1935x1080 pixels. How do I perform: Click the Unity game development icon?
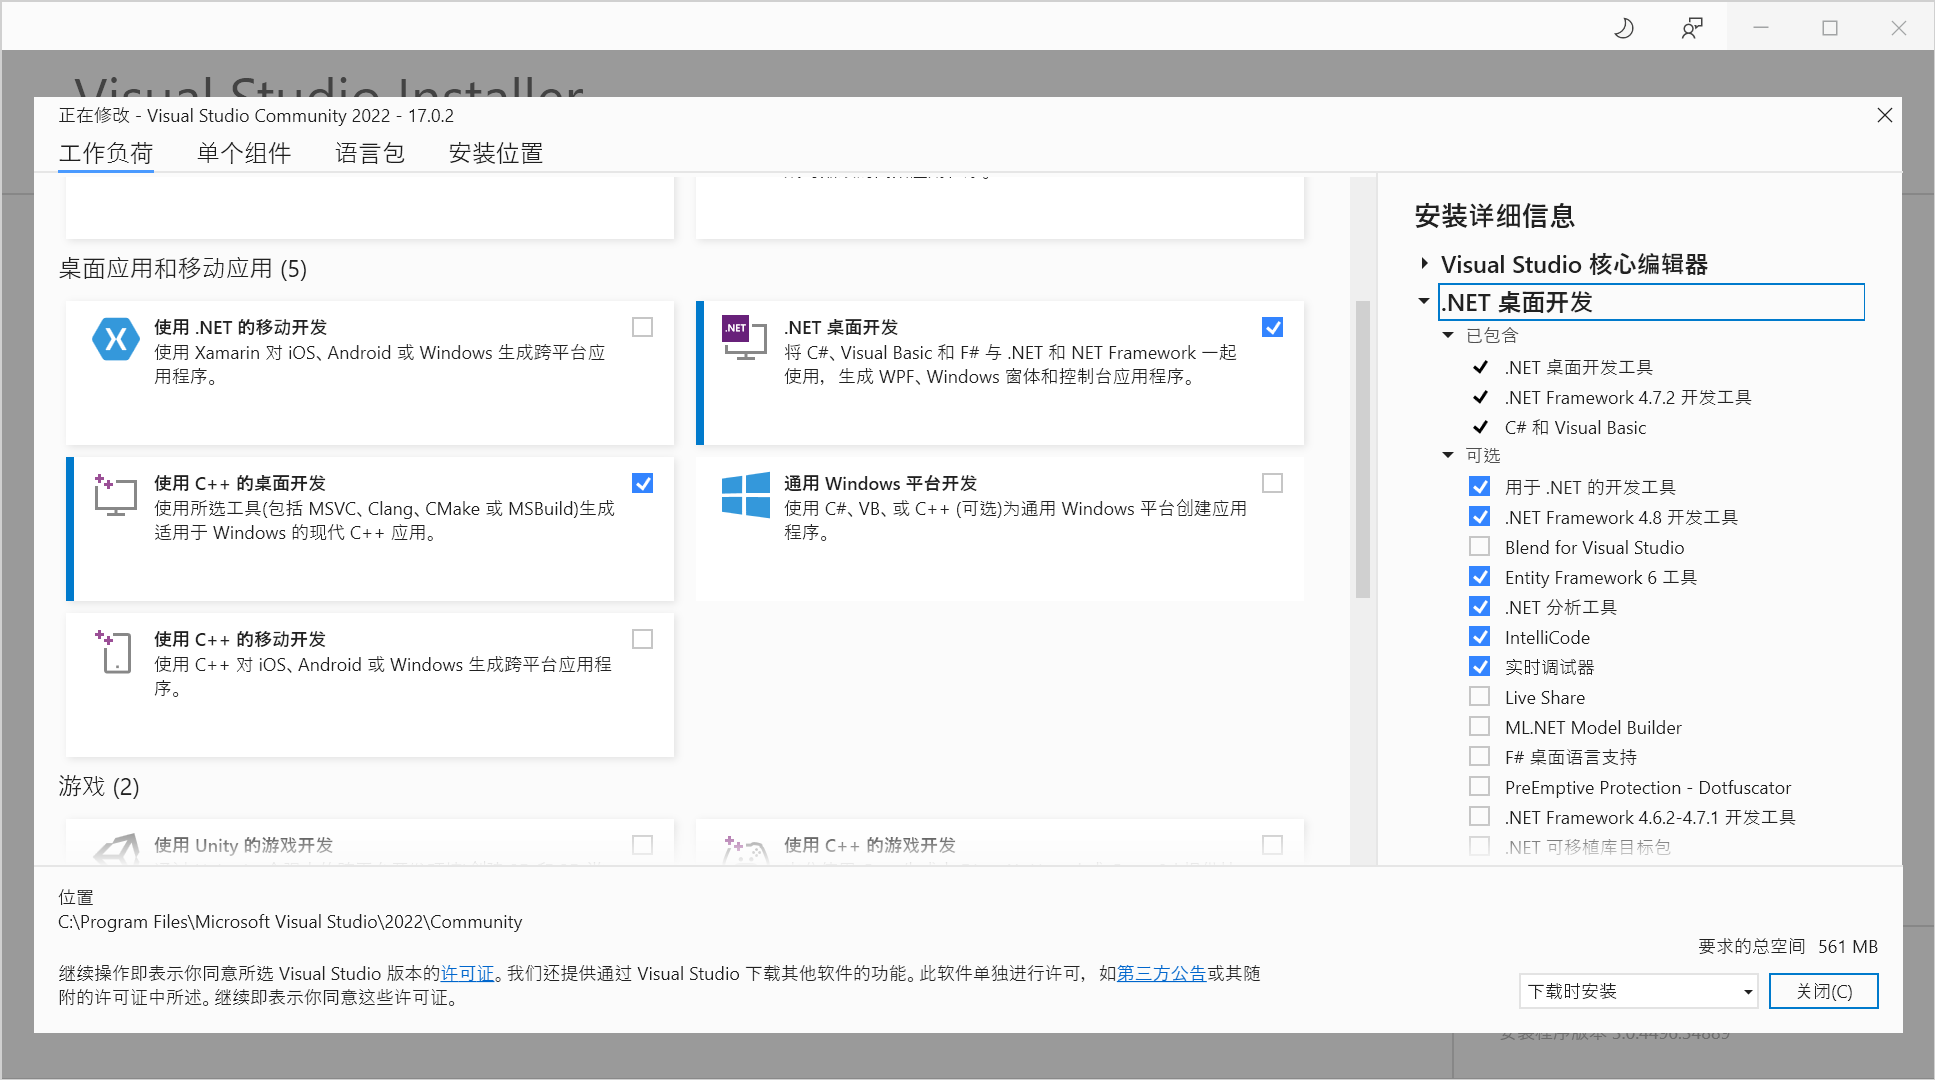pyautogui.click(x=116, y=850)
